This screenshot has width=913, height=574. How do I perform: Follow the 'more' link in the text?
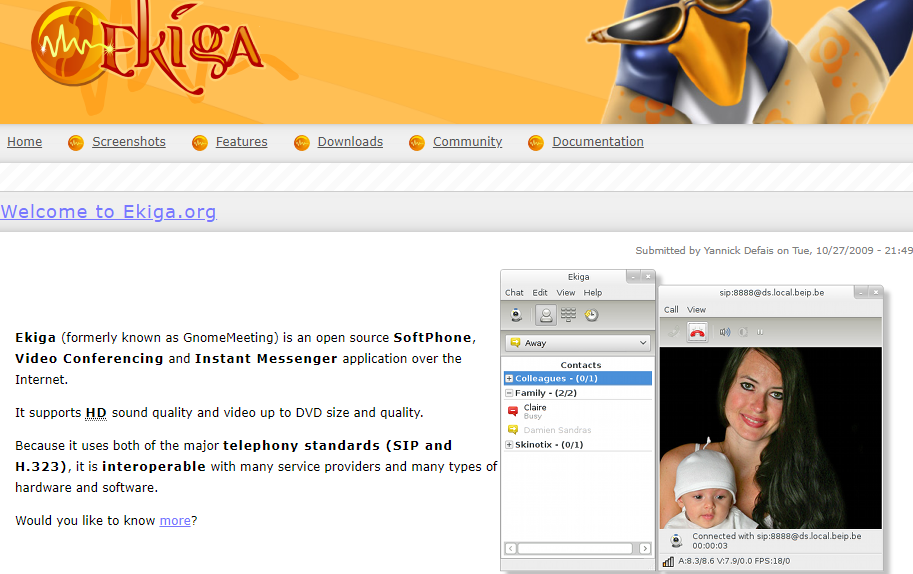pyautogui.click(x=175, y=520)
